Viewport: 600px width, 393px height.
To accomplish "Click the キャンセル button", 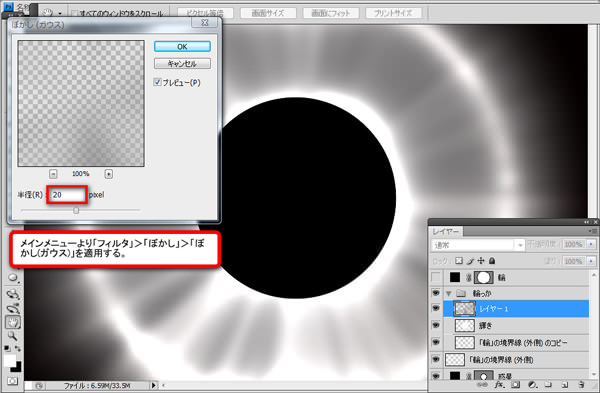I will point(182,64).
